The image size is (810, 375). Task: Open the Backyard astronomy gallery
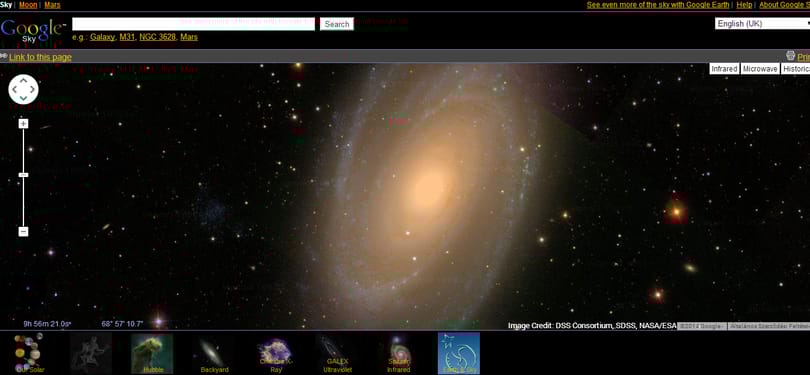[x=214, y=353]
